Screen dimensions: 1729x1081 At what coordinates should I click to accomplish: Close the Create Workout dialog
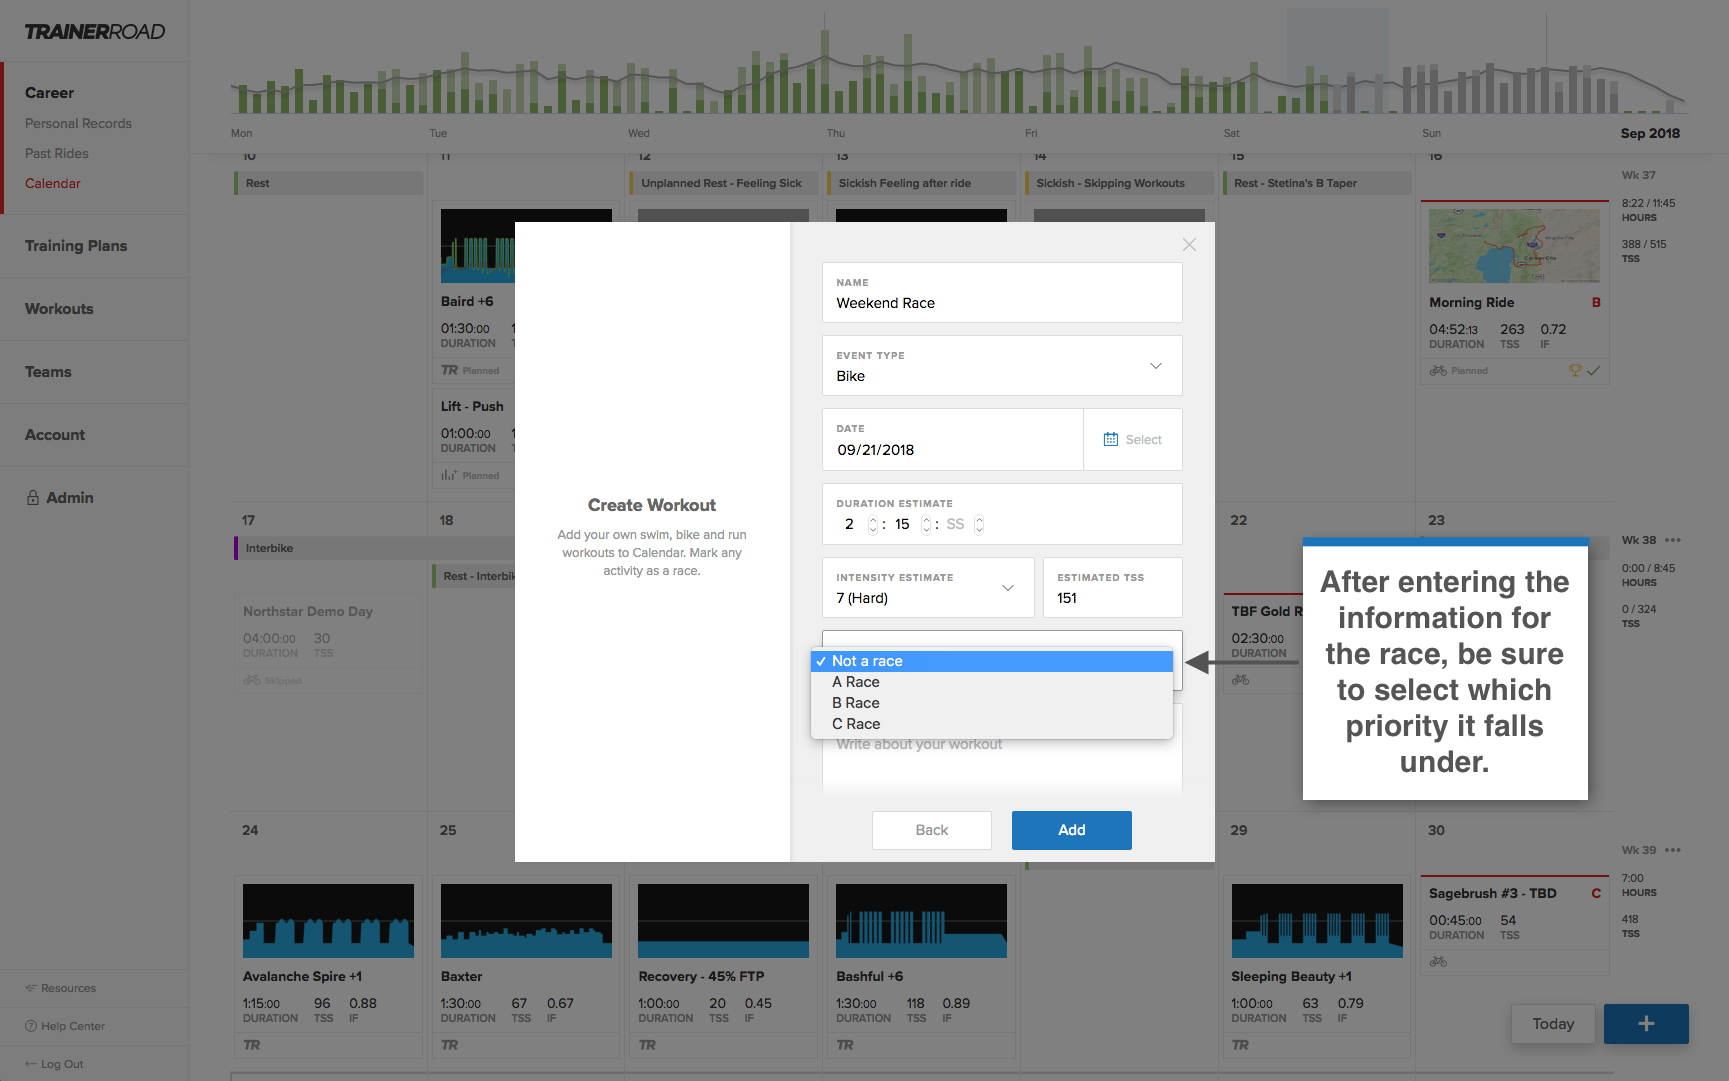pyautogui.click(x=1189, y=245)
